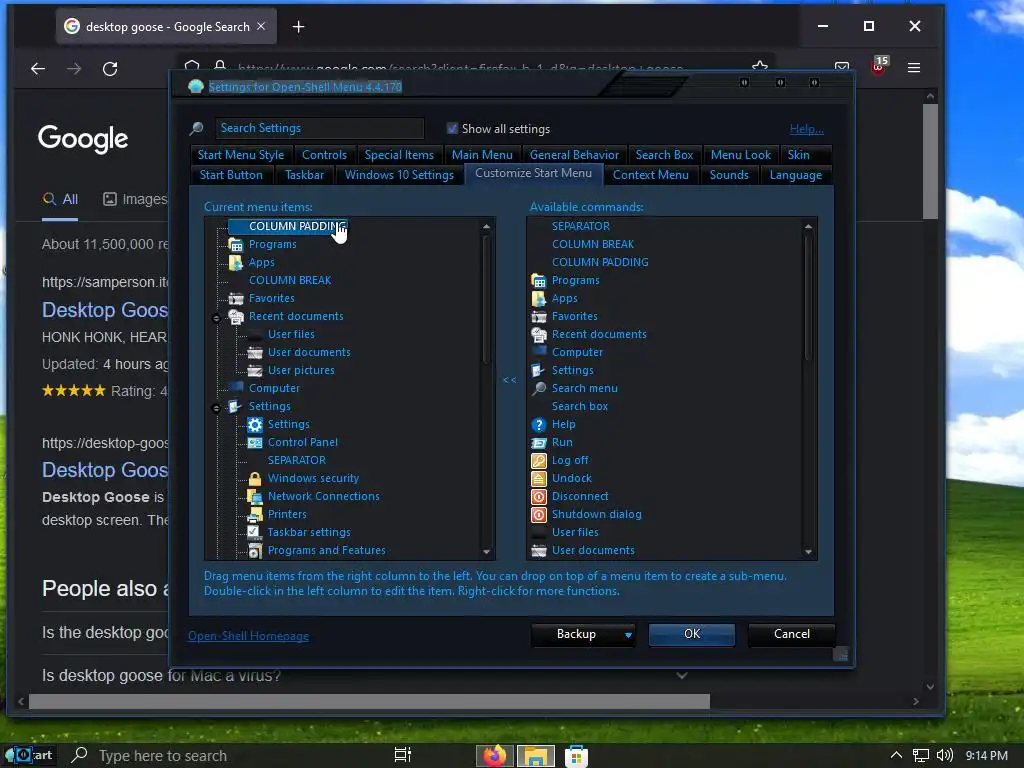Image resolution: width=1024 pixels, height=768 pixels.
Task: Expand the Firefox browser's People also ask question chevron
Action: (682, 675)
